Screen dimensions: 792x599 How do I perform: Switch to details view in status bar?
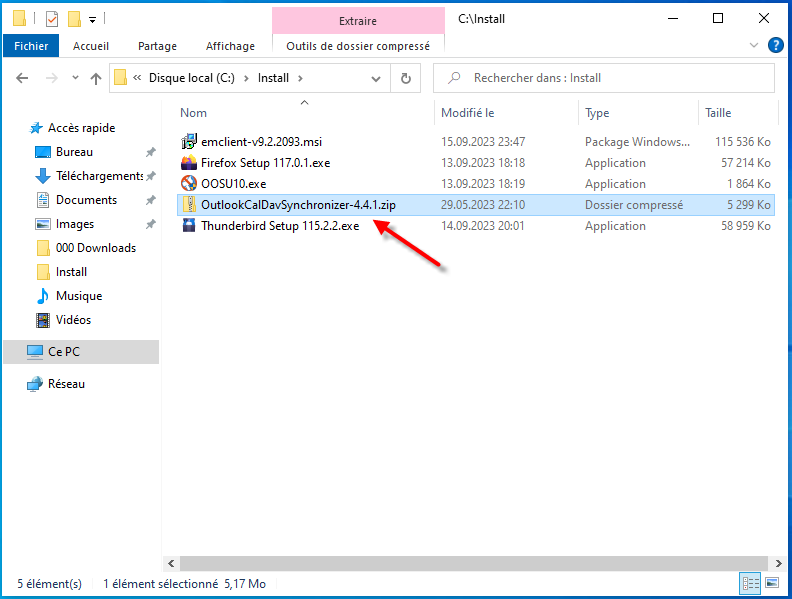pyautogui.click(x=750, y=583)
